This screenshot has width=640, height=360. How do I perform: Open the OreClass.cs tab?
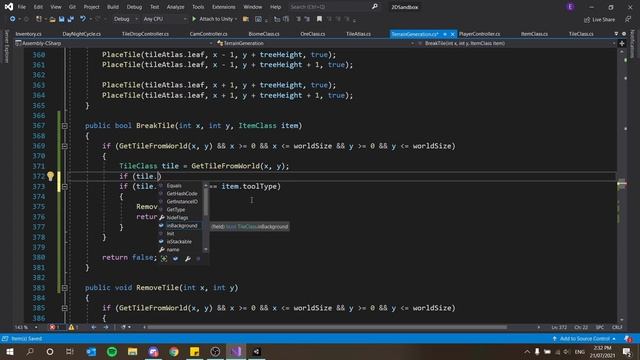point(313,34)
